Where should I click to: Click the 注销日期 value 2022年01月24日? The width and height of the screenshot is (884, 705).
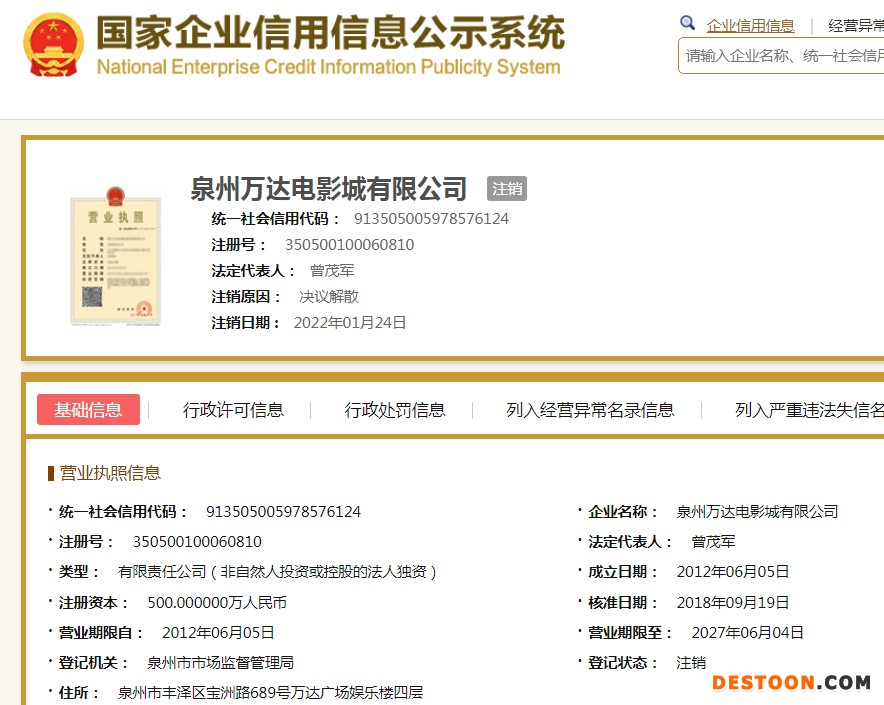350,323
